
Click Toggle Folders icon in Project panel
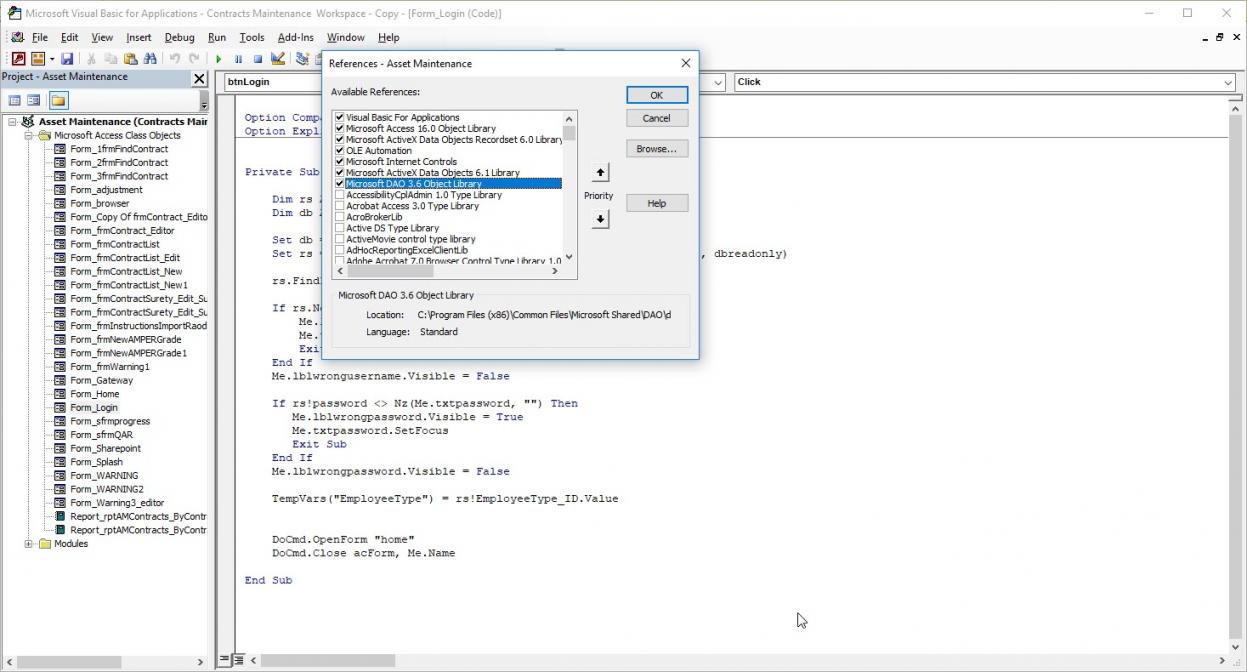[58, 100]
